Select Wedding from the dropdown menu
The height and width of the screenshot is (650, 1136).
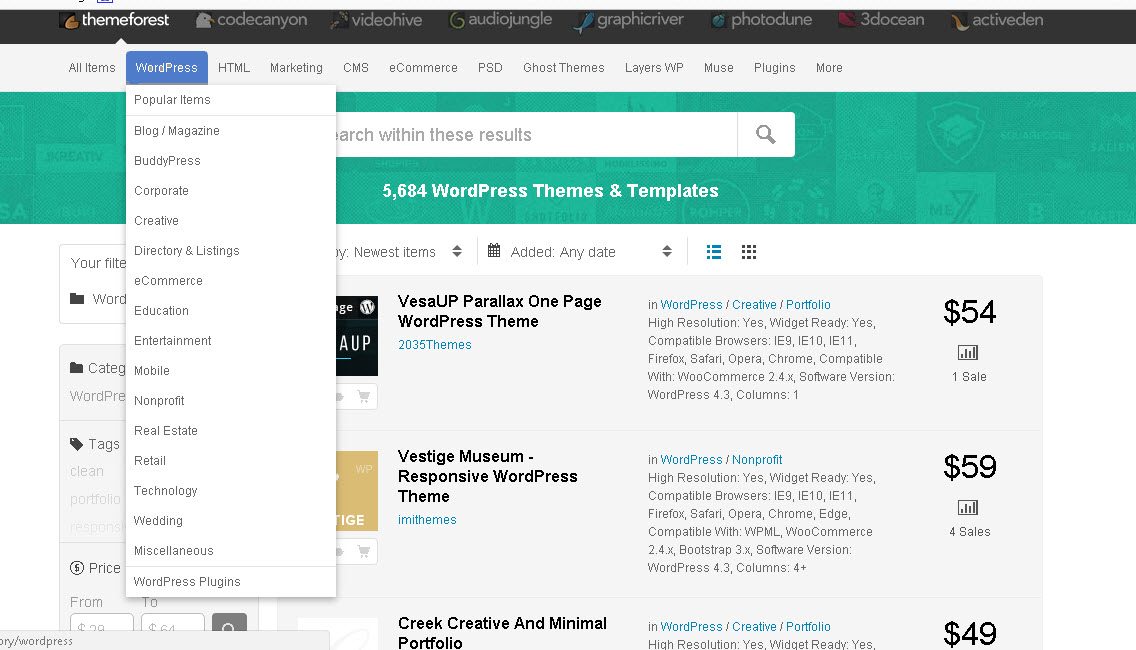click(231, 521)
